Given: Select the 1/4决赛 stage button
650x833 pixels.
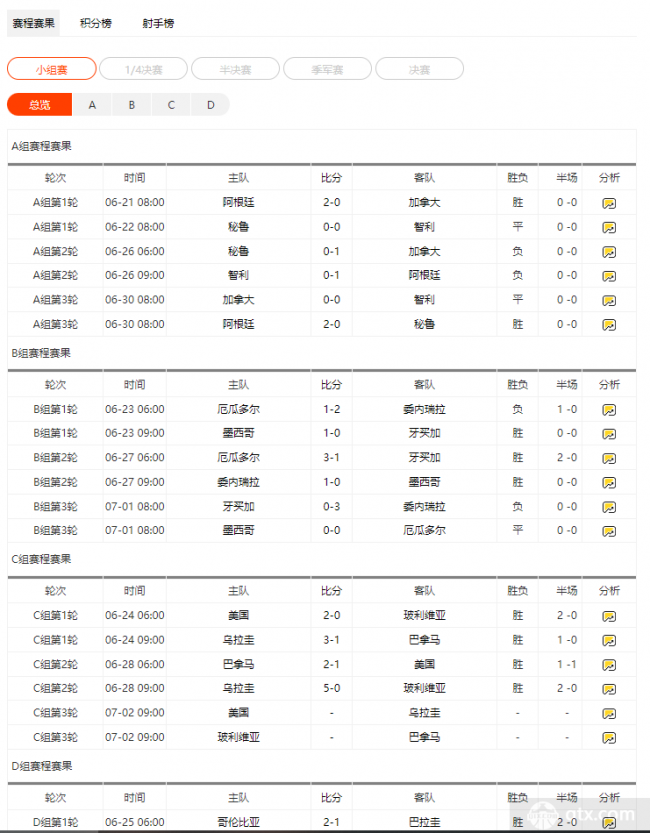Looking at the screenshot, I should point(143,69).
